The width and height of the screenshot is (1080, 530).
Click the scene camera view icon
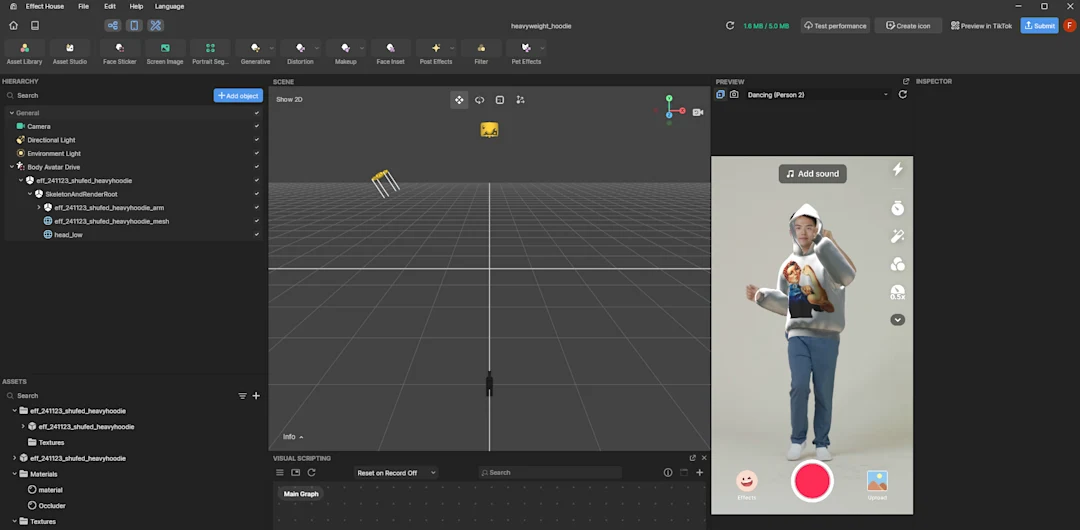pos(698,112)
